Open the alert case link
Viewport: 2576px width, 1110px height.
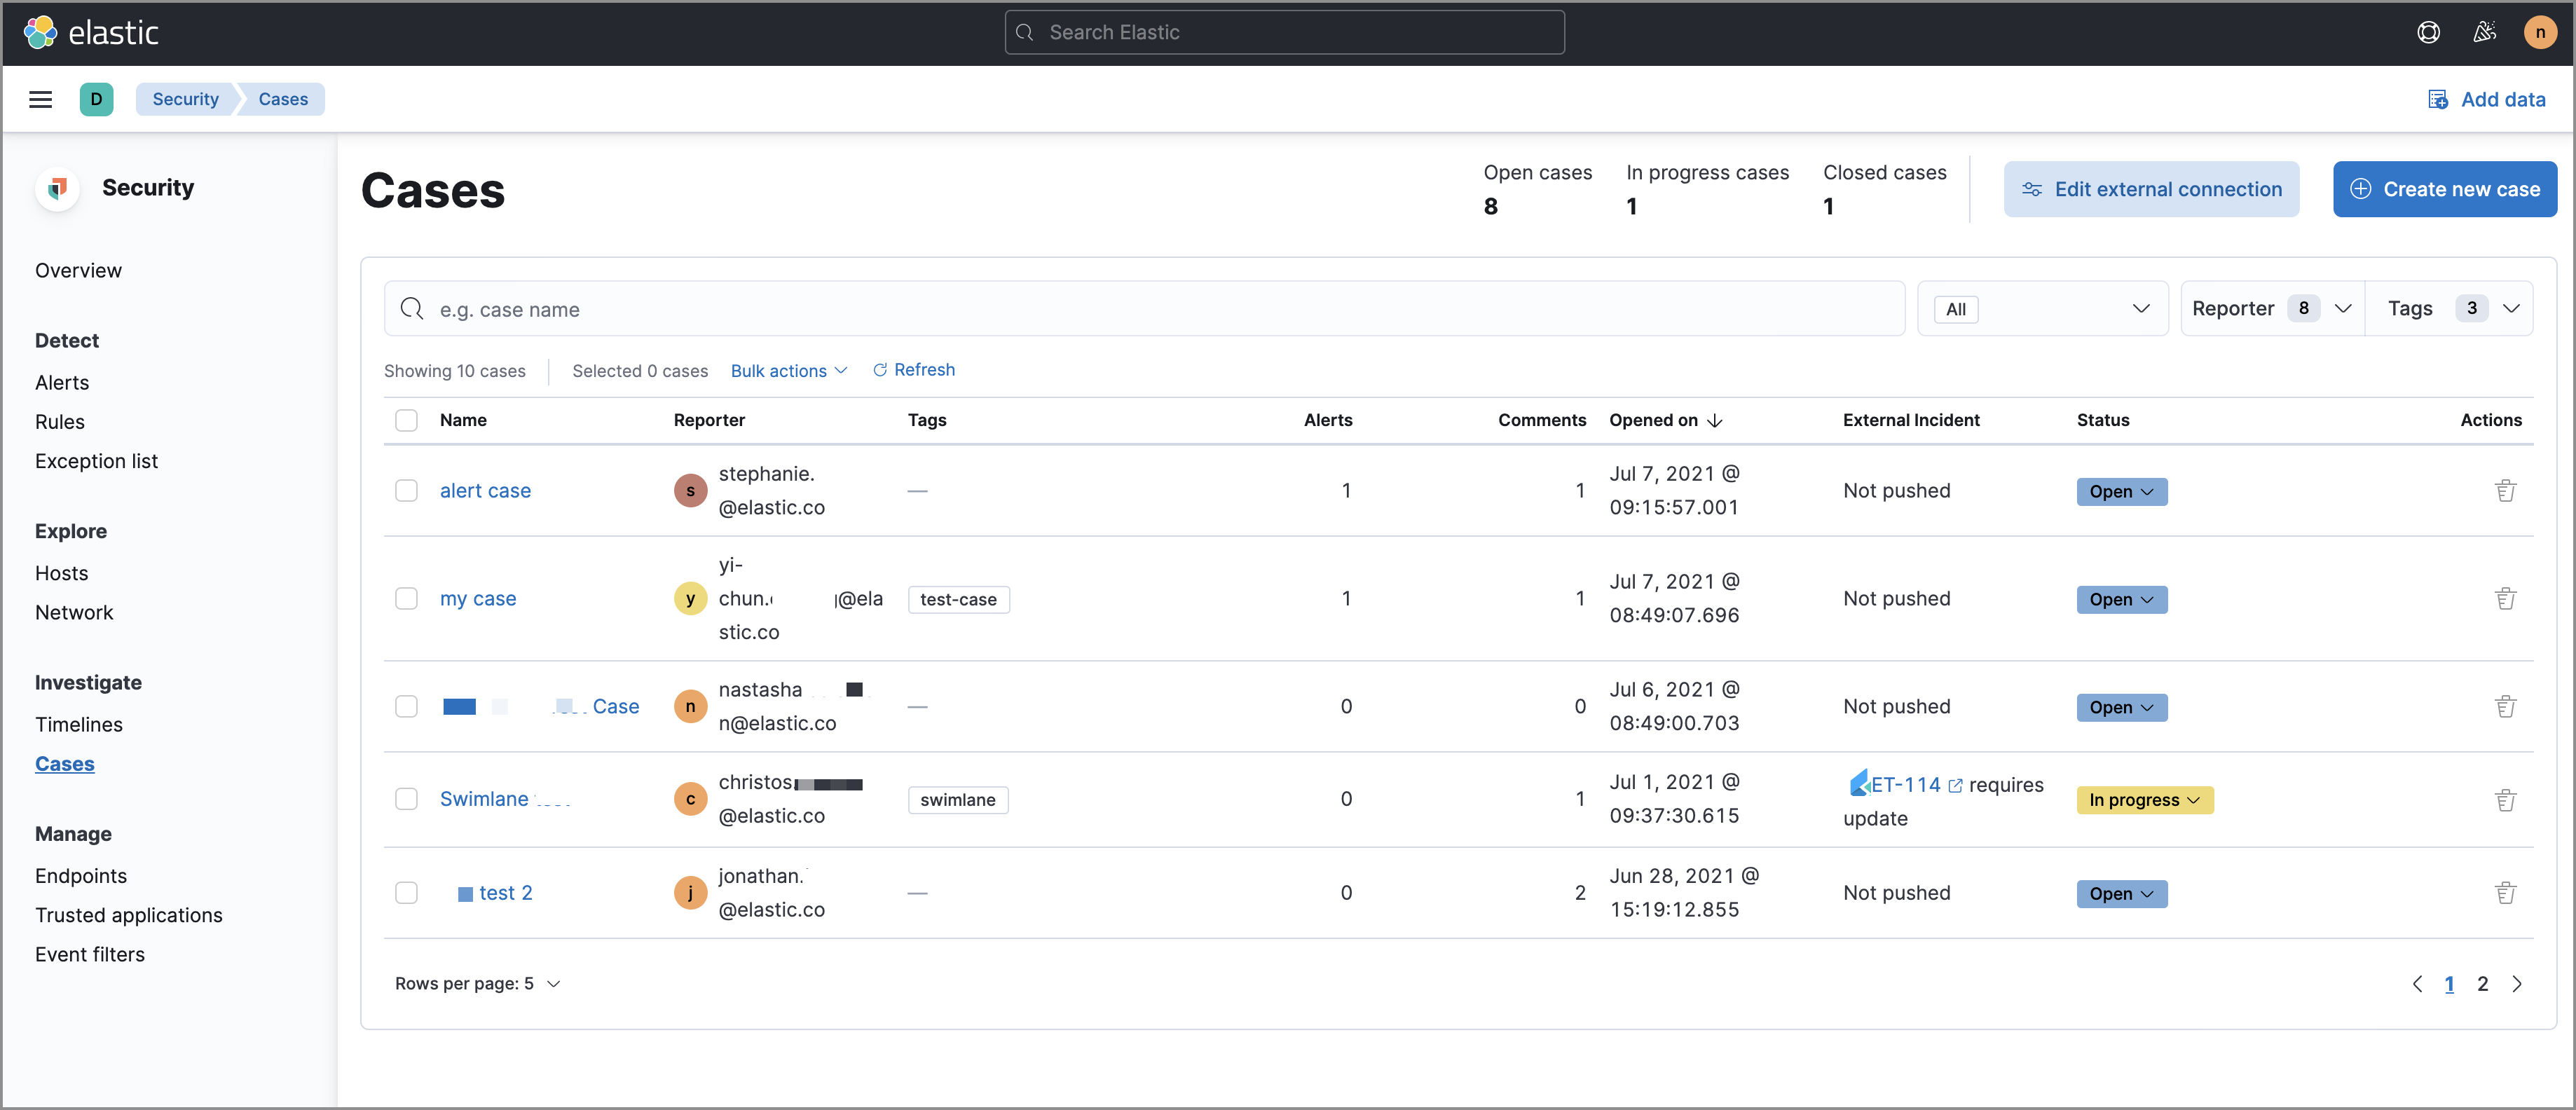pyautogui.click(x=485, y=491)
